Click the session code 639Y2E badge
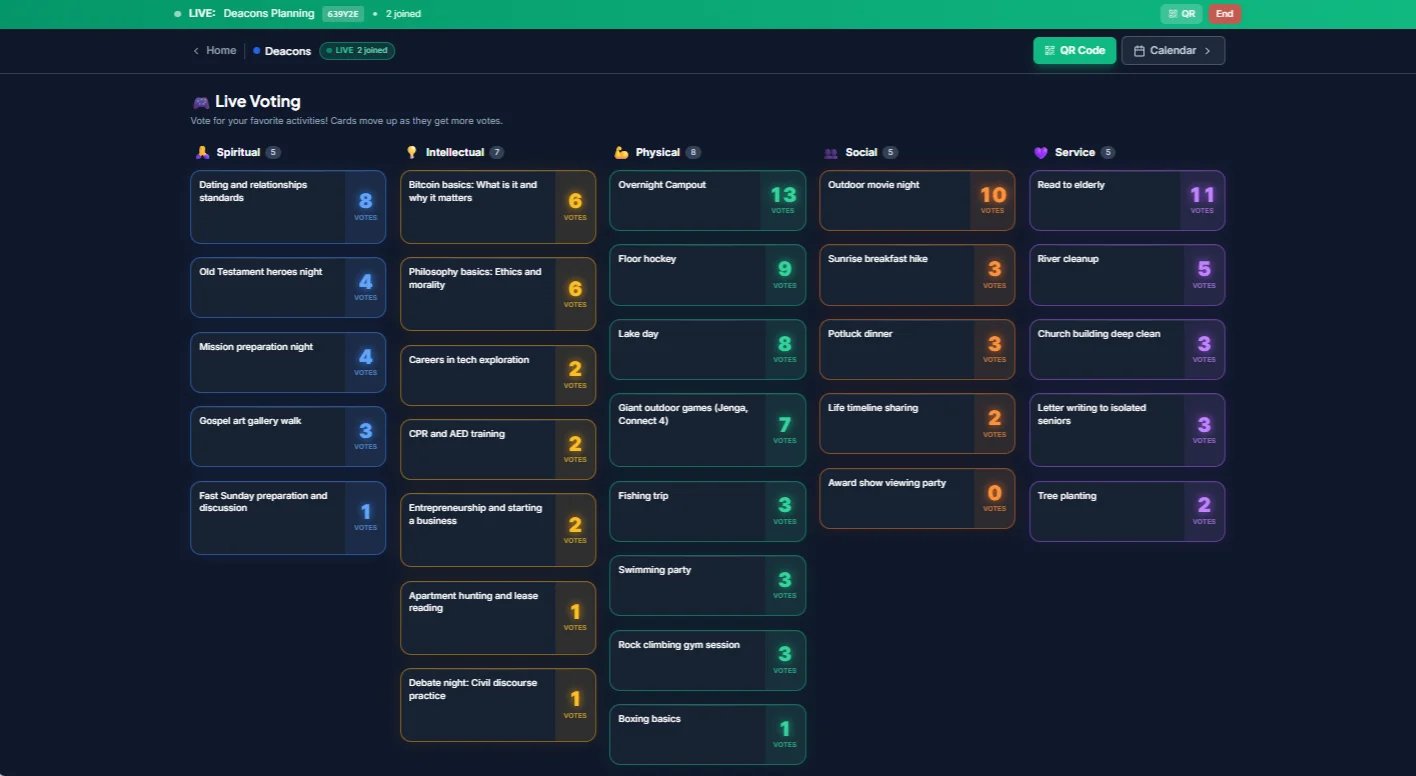 342,14
